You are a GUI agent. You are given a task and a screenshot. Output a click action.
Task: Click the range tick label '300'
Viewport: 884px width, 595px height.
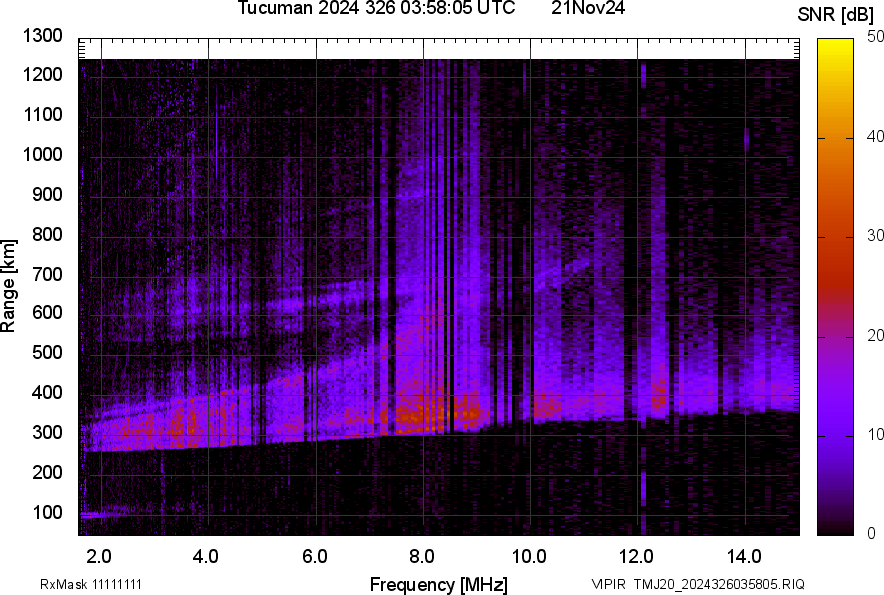point(47,433)
